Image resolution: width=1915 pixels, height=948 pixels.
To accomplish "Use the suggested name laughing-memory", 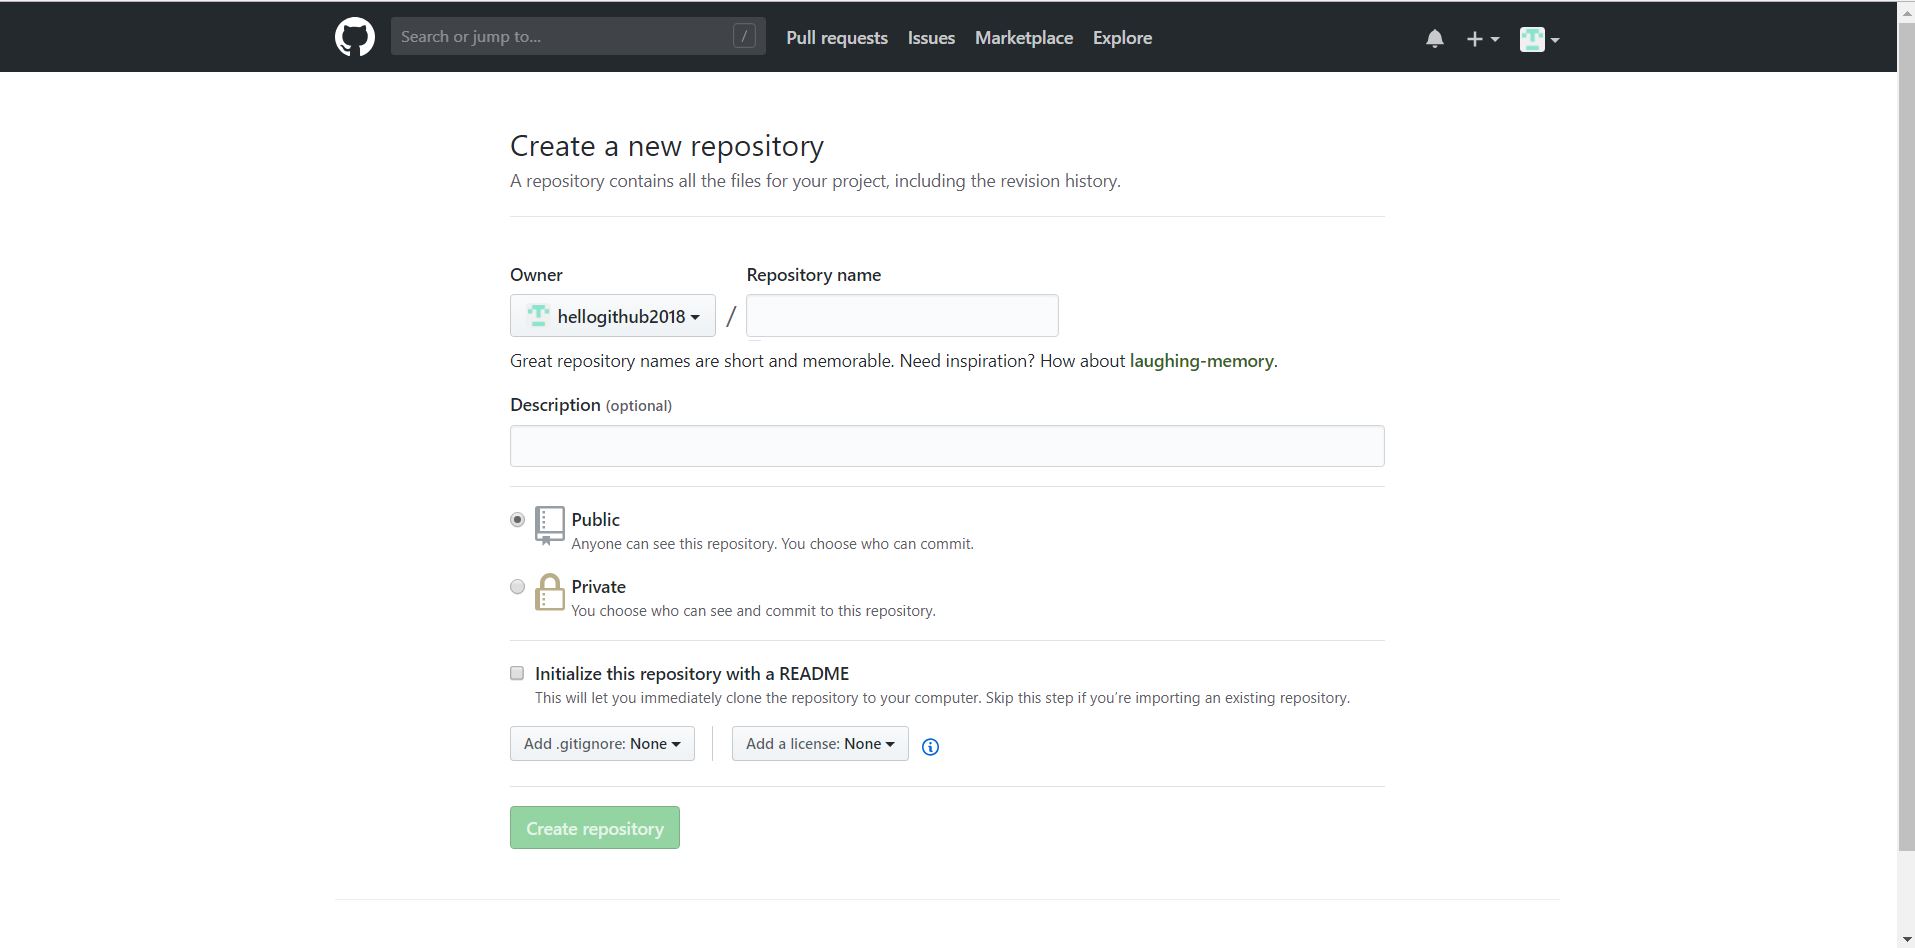I will pos(1201,361).
